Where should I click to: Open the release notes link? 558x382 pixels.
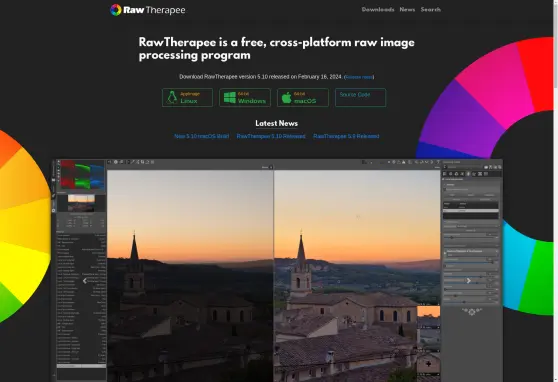pyautogui.click(x=359, y=77)
